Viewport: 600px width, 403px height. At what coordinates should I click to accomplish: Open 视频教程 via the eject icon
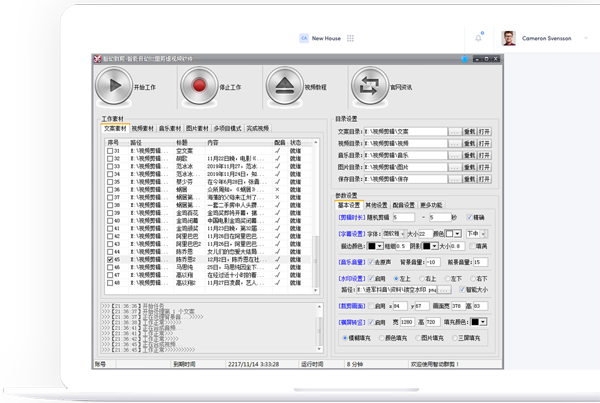point(285,87)
